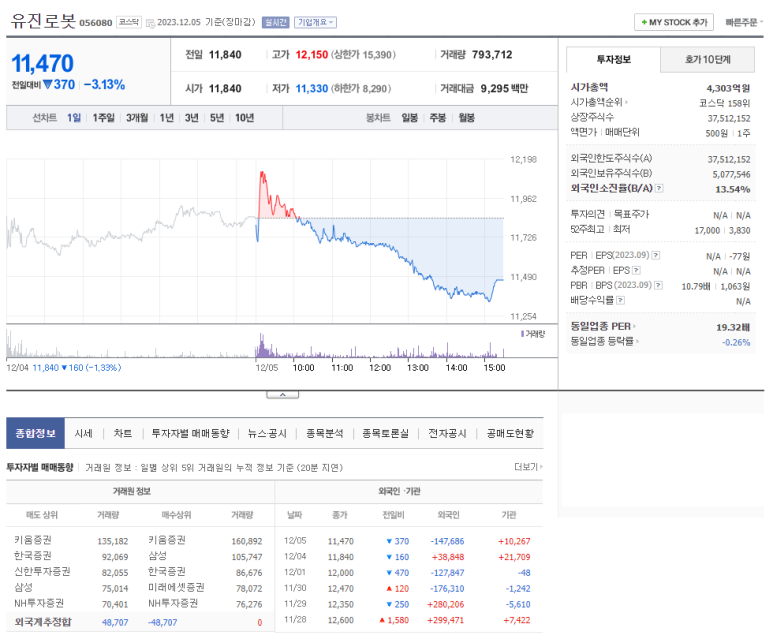This screenshot has width=773, height=639.
Task: Select the 3개월 line chart period
Action: click(x=137, y=118)
